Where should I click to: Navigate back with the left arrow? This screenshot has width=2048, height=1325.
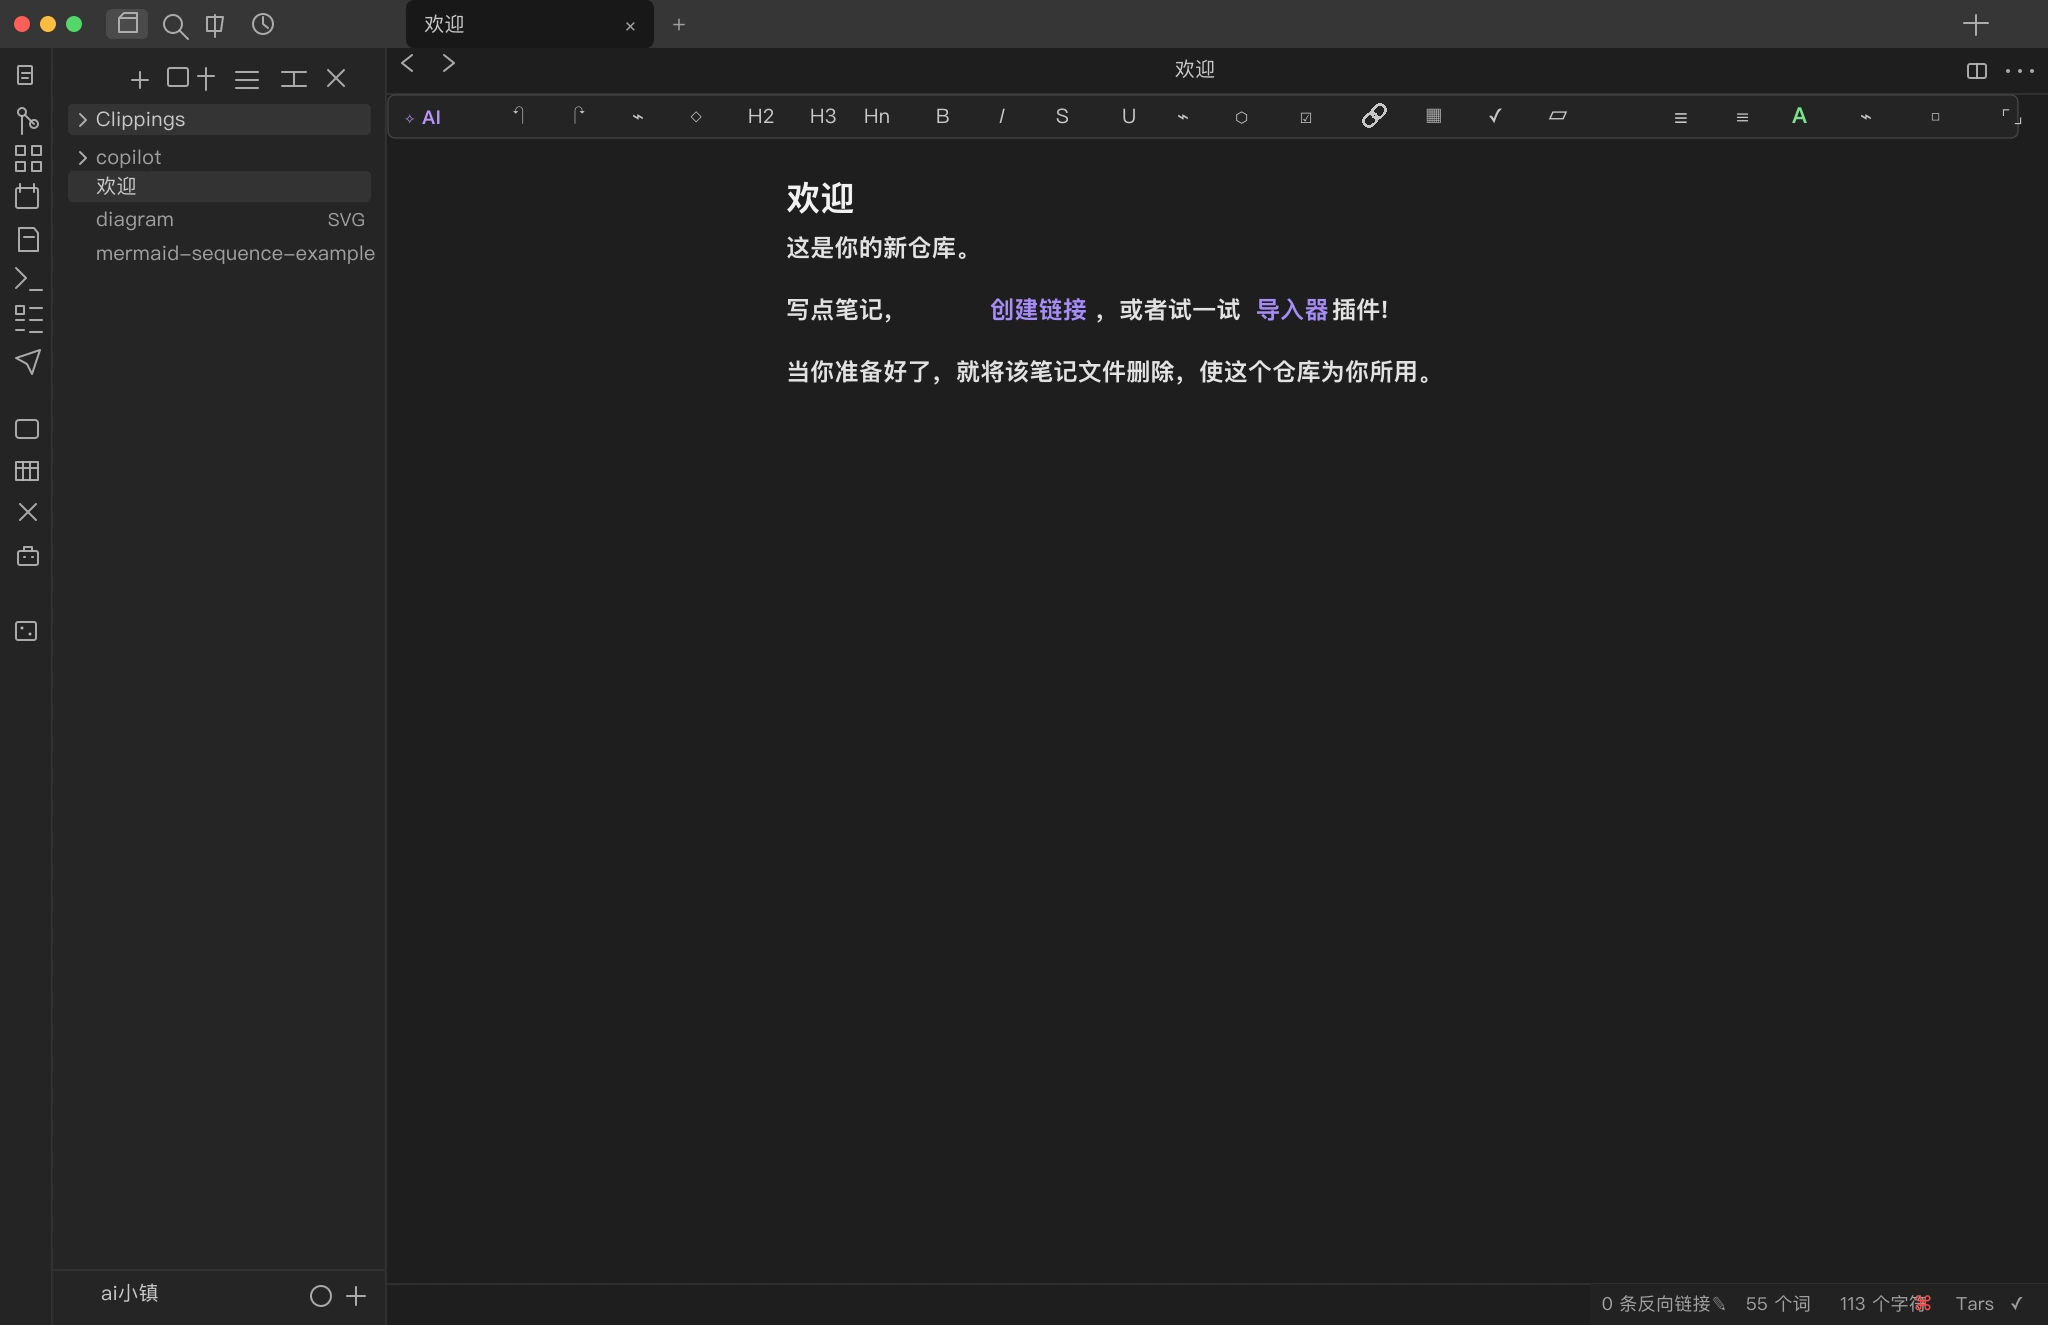click(x=407, y=63)
